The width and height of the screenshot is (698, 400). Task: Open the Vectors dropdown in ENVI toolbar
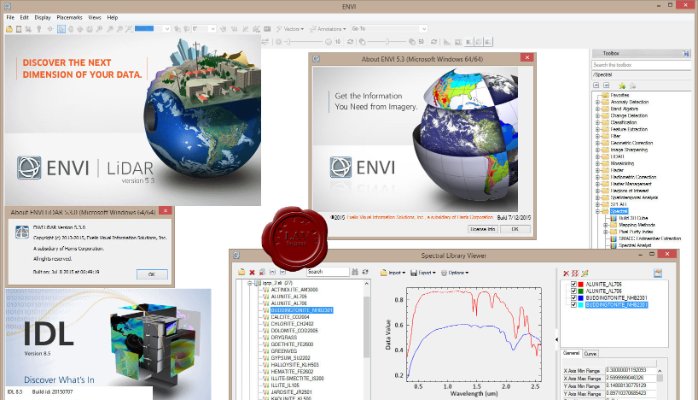click(290, 29)
